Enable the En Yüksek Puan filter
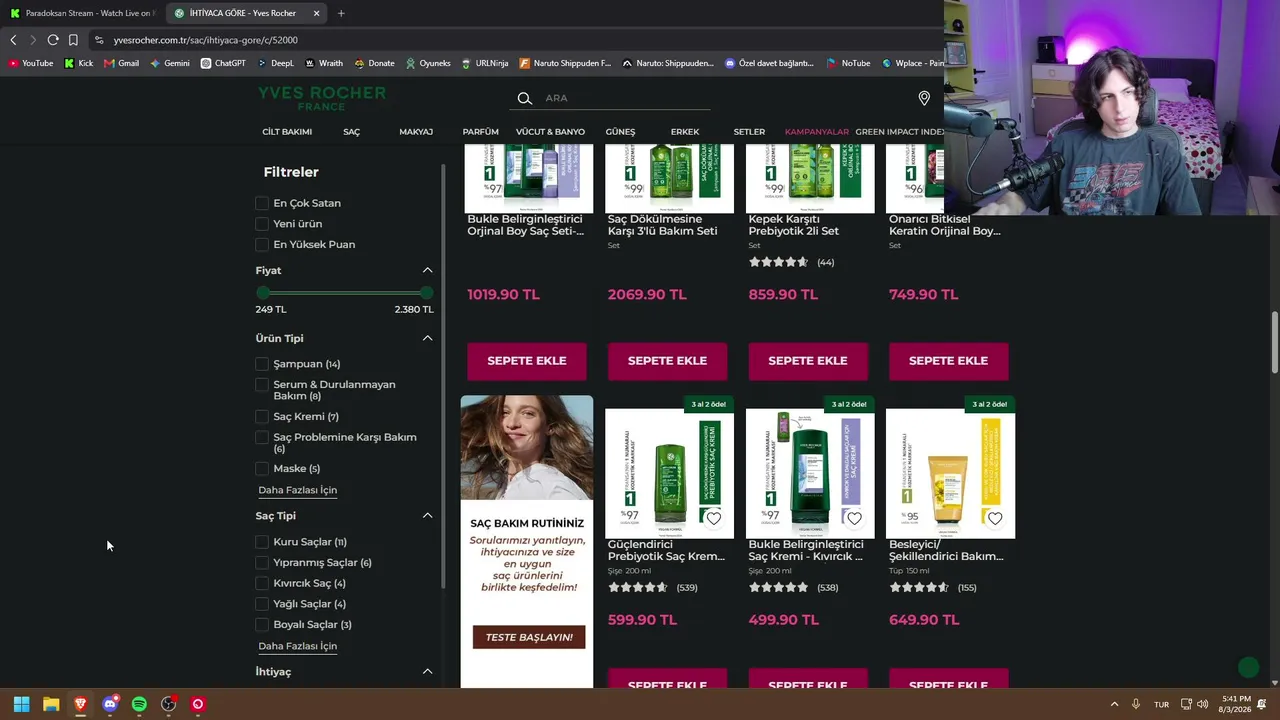This screenshot has height=720, width=1280. click(262, 244)
